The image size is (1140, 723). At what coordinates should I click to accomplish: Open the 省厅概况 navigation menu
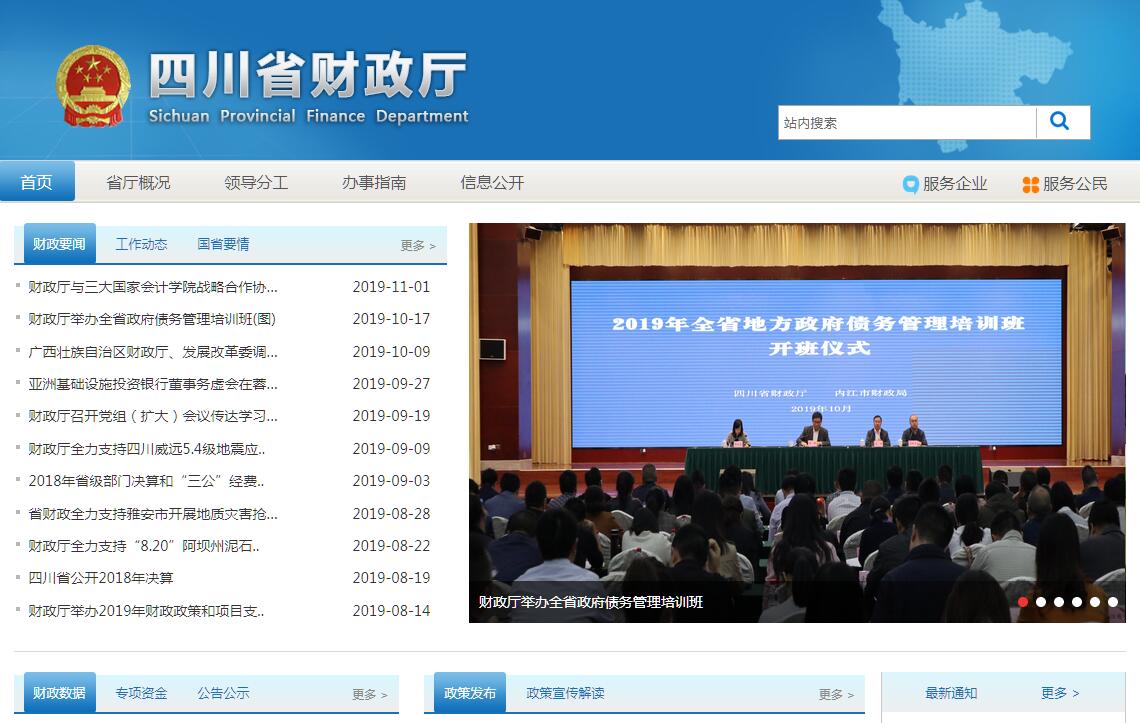point(138,183)
